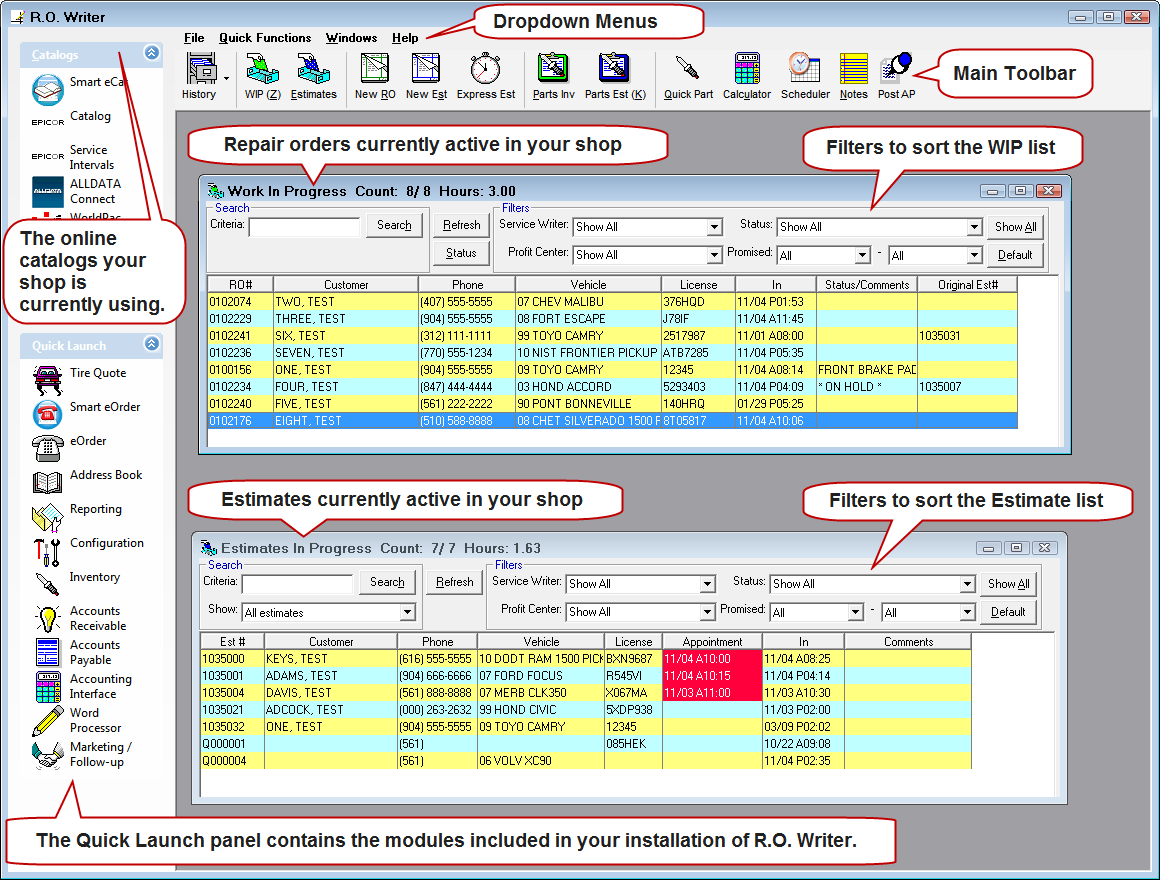Collapse the Quick Launch panel

(x=151, y=344)
